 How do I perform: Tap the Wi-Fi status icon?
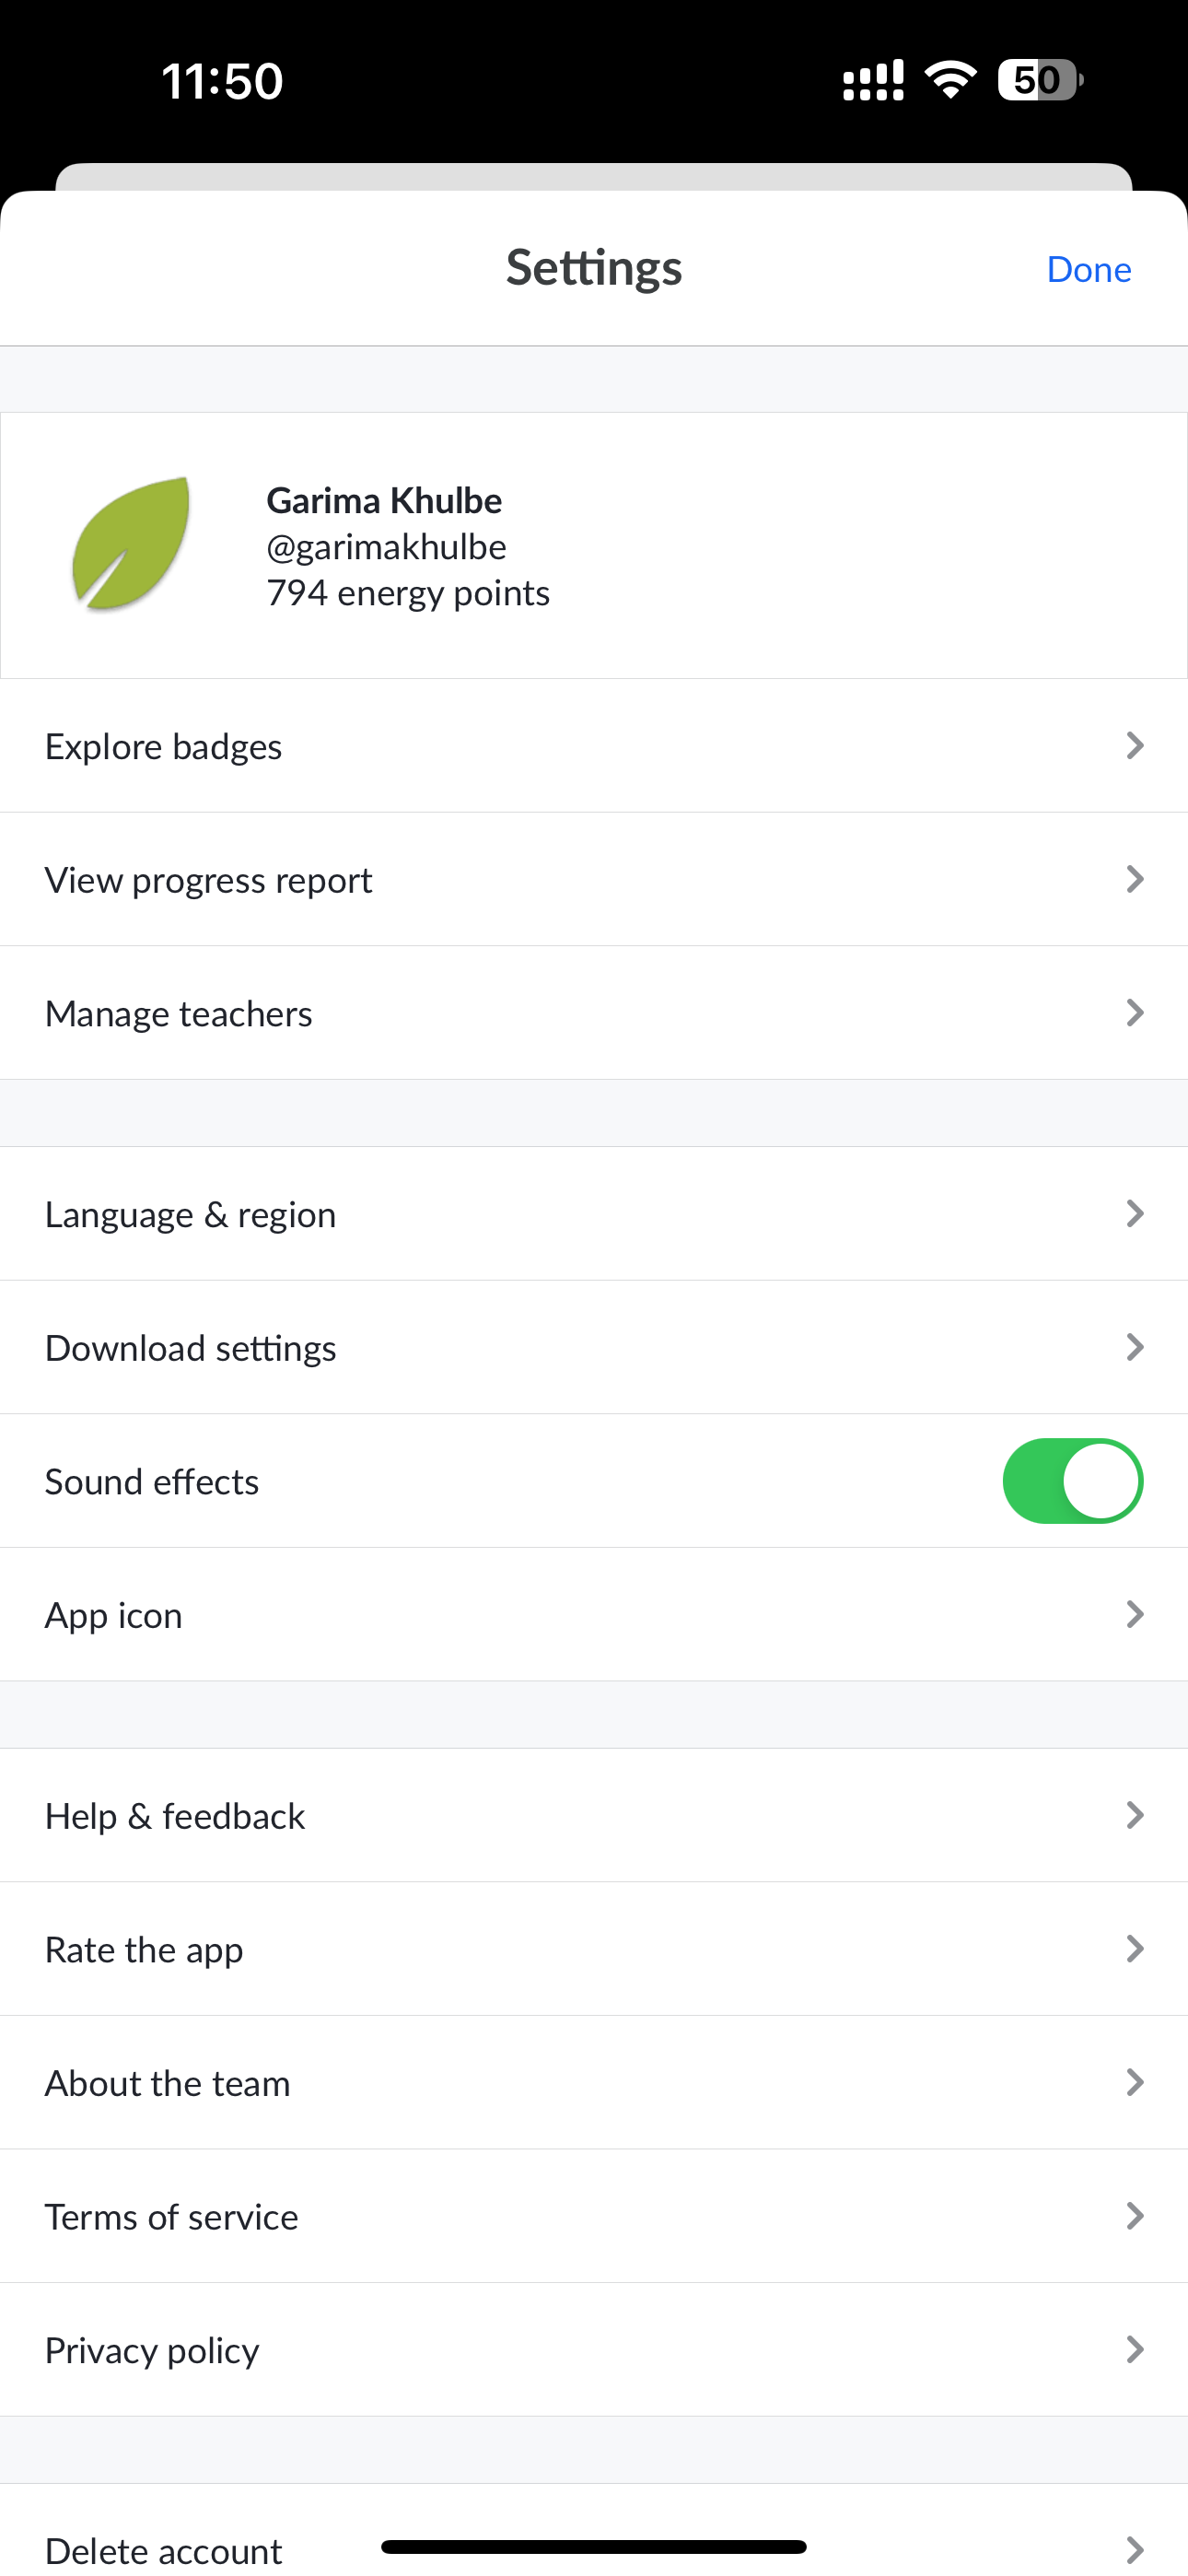(x=951, y=80)
